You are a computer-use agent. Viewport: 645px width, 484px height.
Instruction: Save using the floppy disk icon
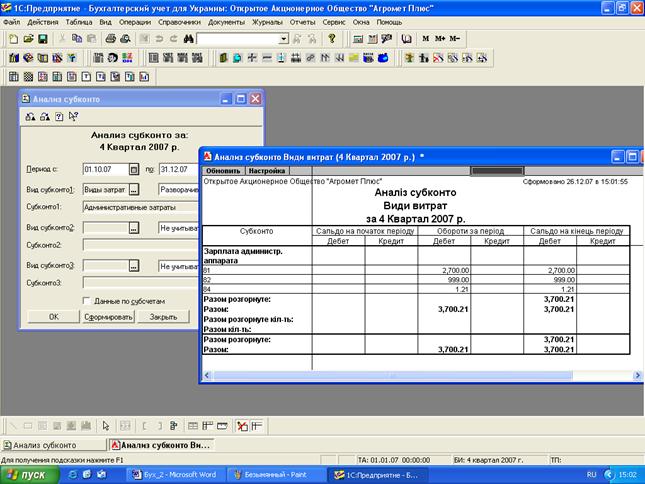click(x=43, y=39)
